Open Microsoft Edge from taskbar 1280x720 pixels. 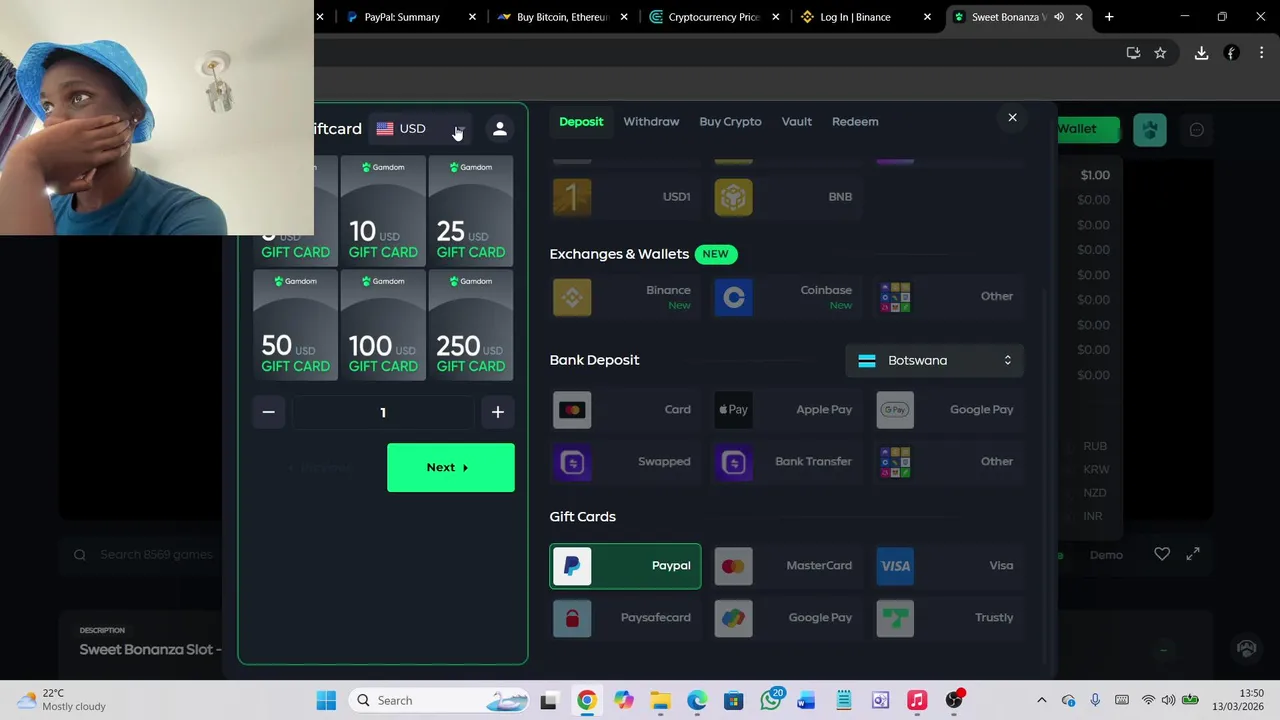coord(697,701)
